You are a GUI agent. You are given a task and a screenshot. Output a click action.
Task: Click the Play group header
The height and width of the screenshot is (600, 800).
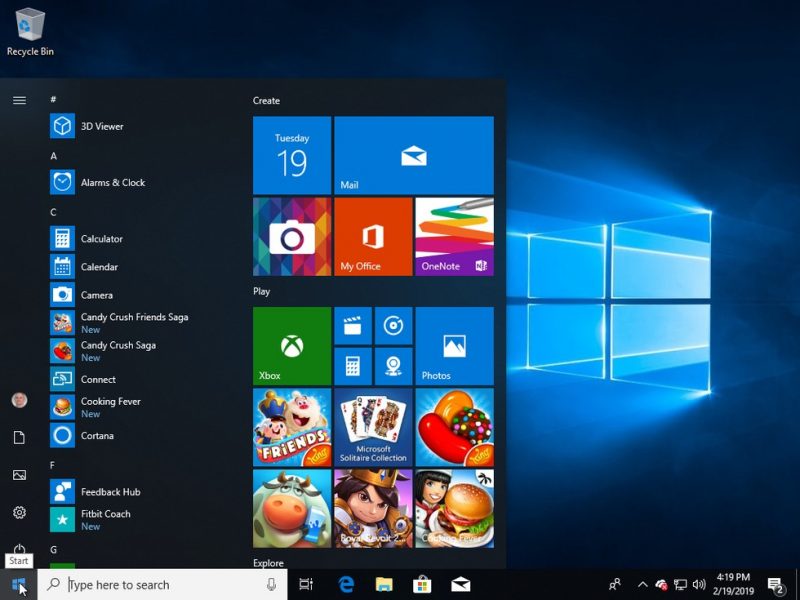(261, 291)
